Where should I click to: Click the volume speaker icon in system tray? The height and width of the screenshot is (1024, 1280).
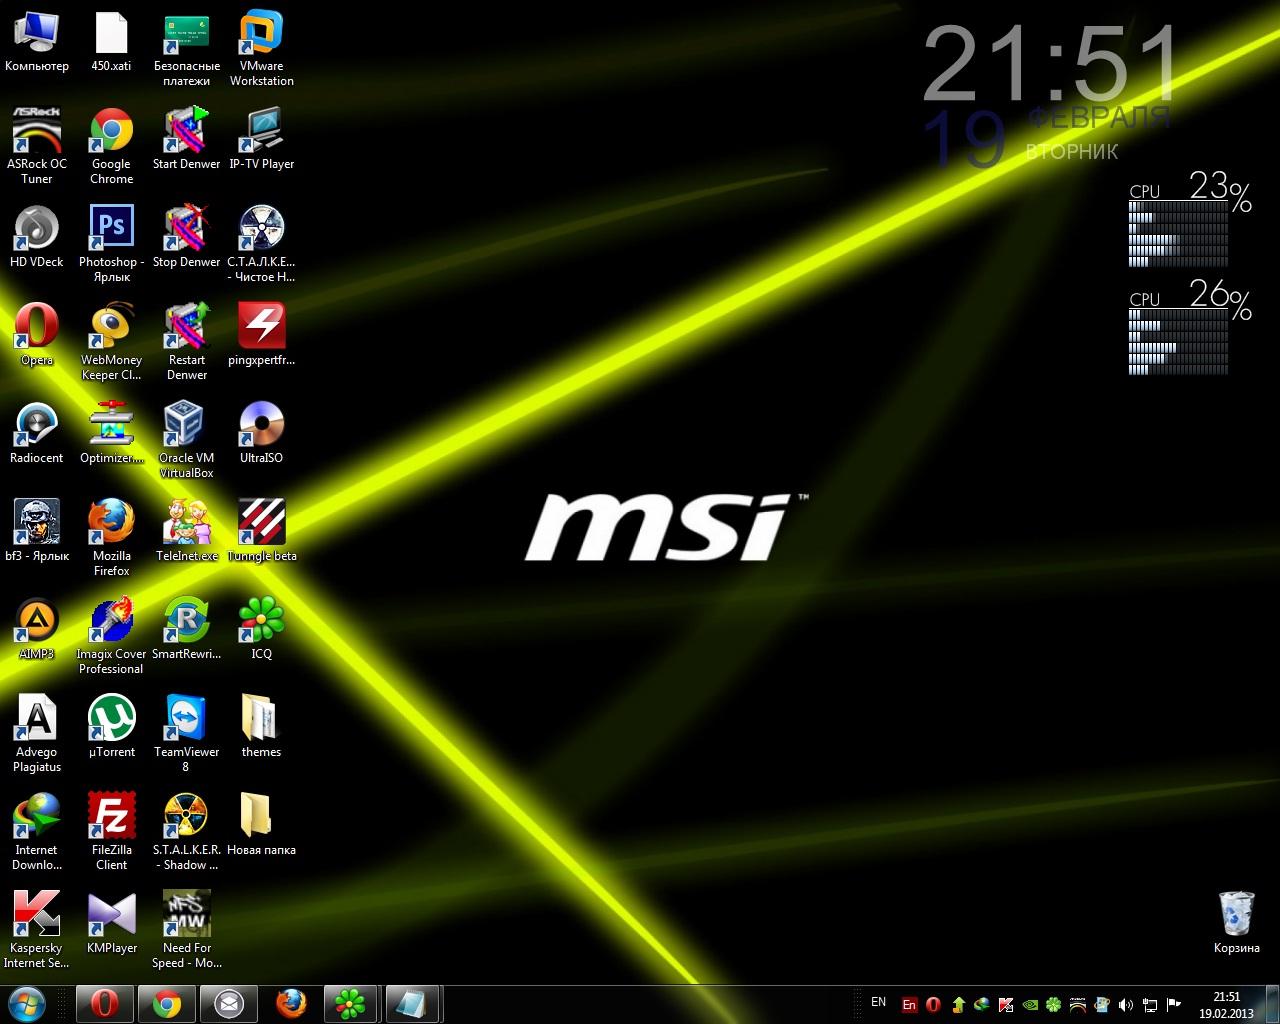1126,1004
